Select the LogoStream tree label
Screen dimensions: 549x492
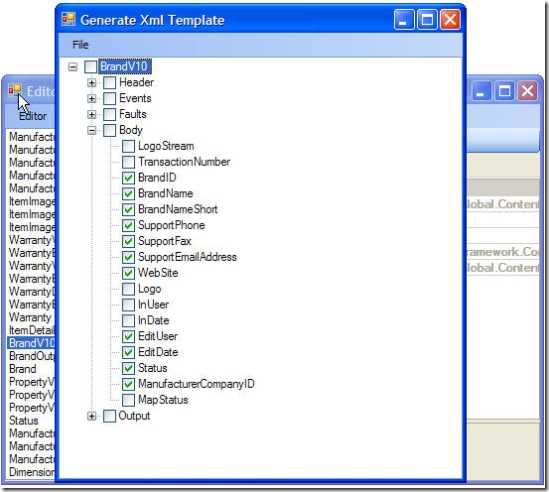coord(166,146)
